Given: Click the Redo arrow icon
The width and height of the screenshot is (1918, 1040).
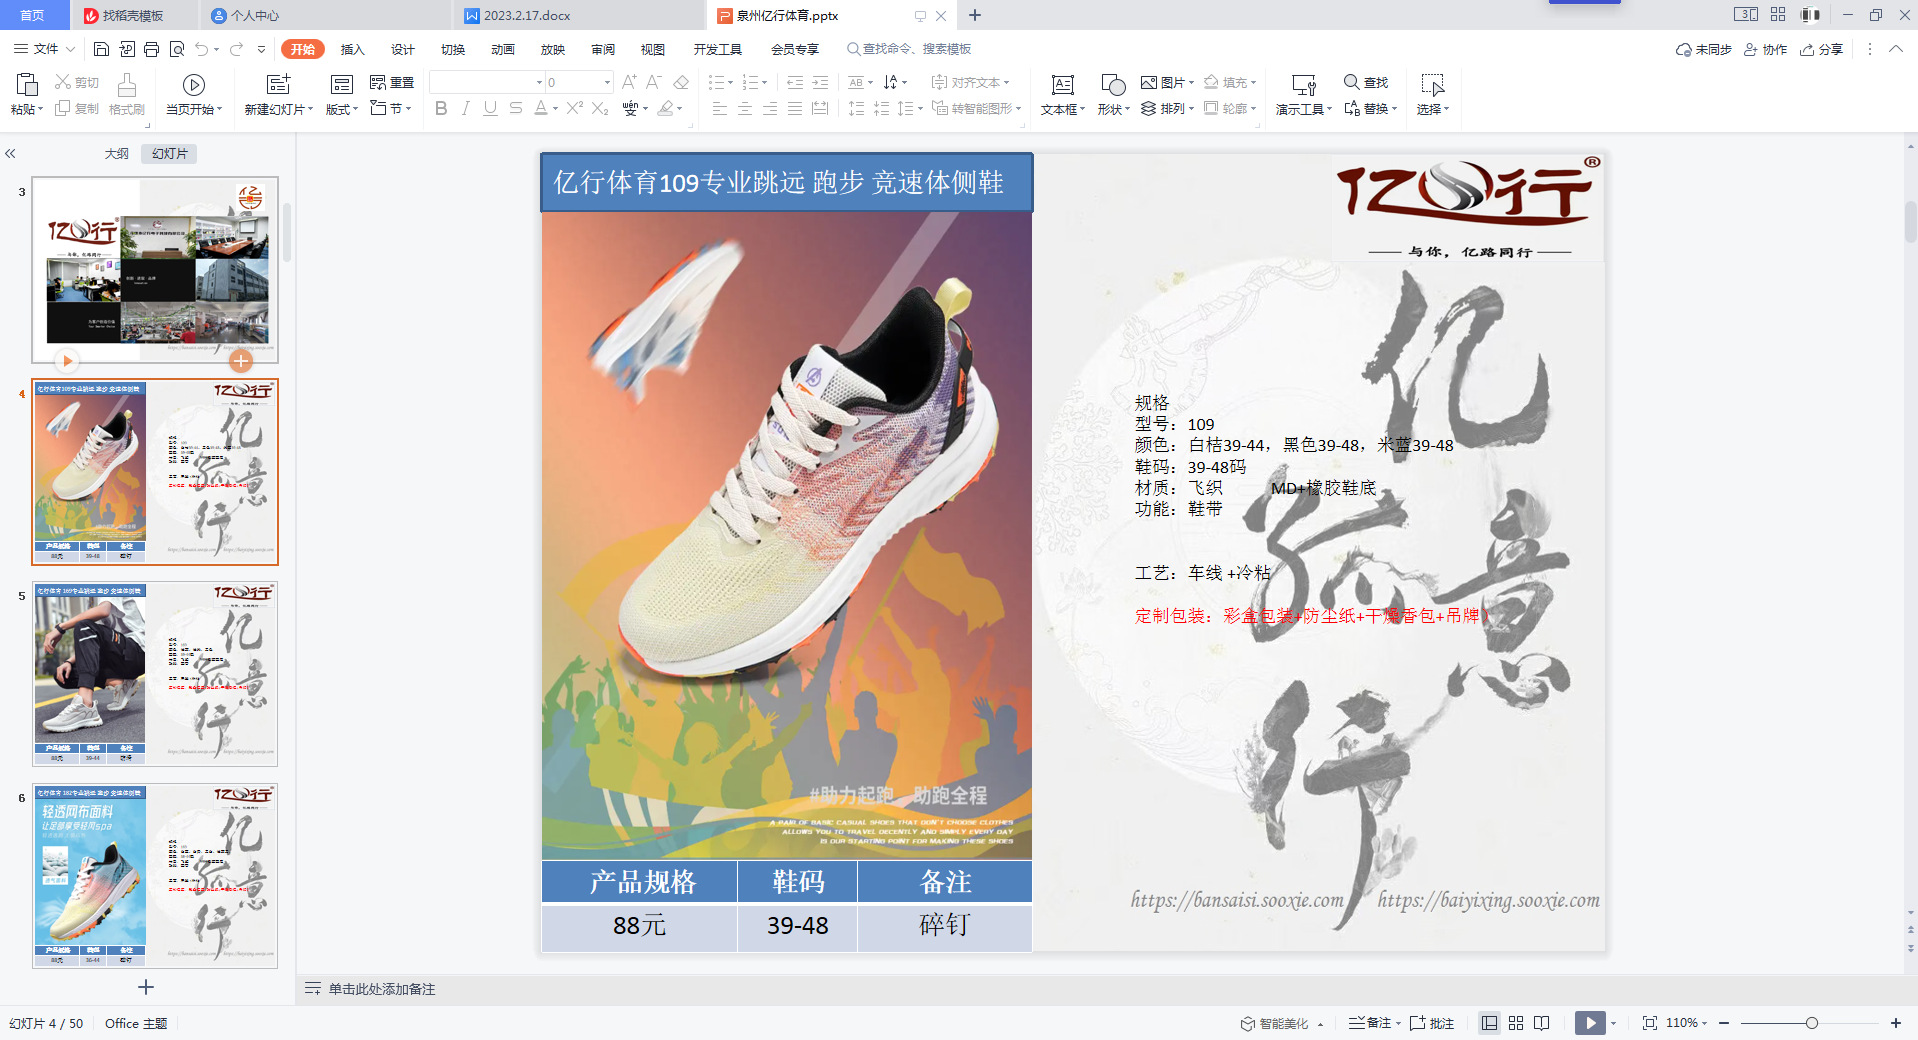Looking at the screenshot, I should [x=236, y=49].
